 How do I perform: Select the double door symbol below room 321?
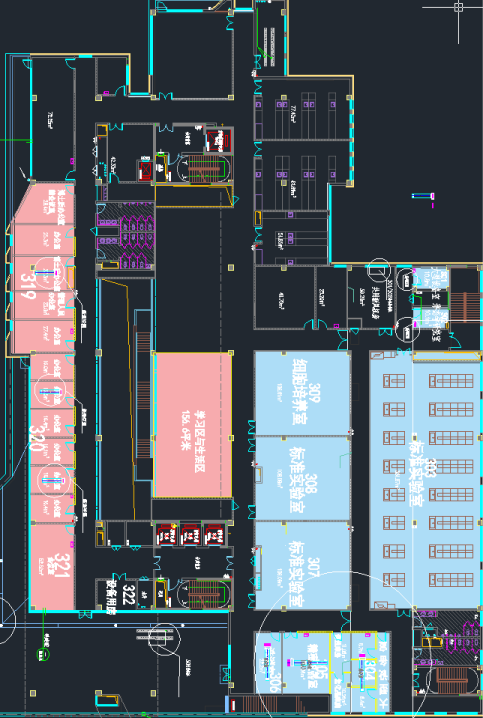pyautogui.click(x=85, y=614)
